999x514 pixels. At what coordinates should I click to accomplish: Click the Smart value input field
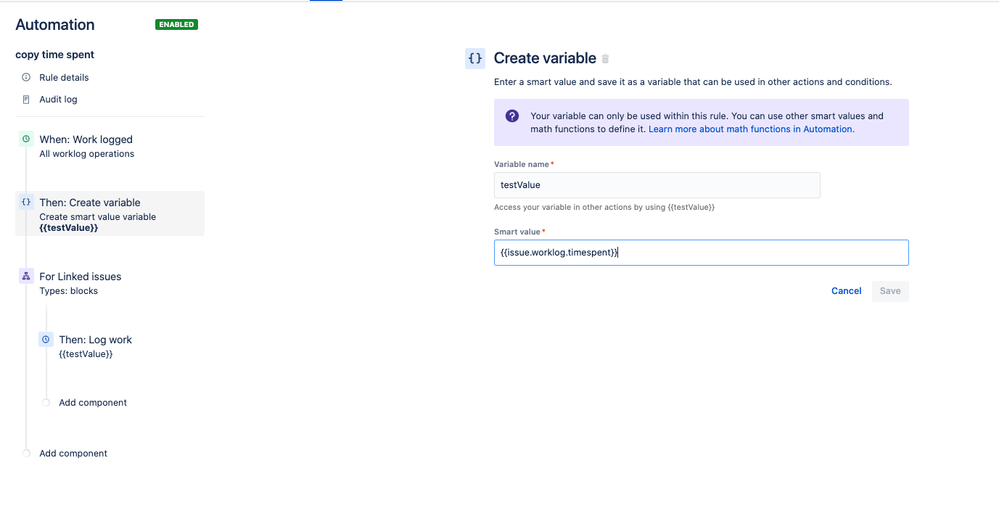pyautogui.click(x=701, y=253)
